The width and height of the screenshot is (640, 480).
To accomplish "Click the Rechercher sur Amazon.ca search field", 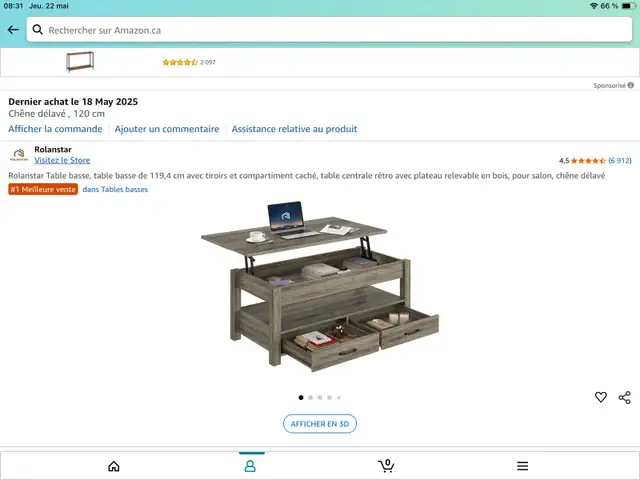I will tap(329, 30).
